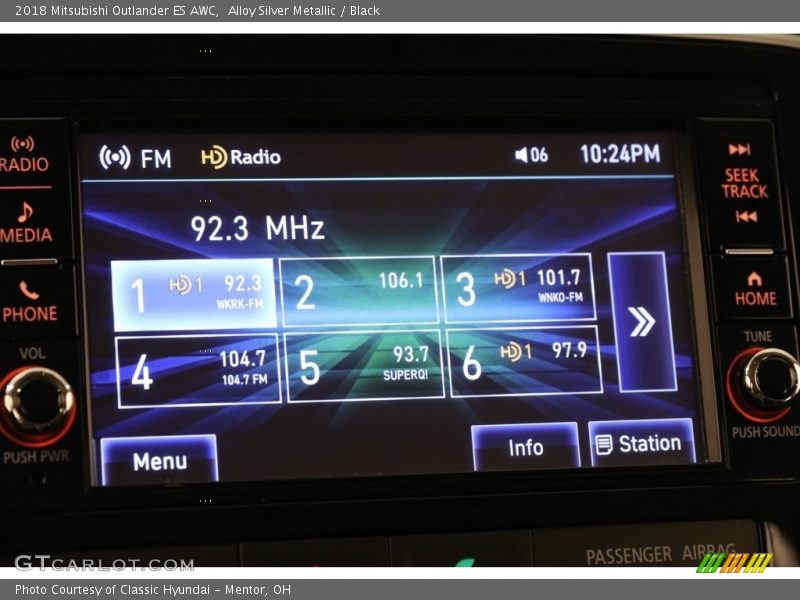Select preset 3 WNKO-FM 101.7
This screenshot has height=600, width=800.
518,288
